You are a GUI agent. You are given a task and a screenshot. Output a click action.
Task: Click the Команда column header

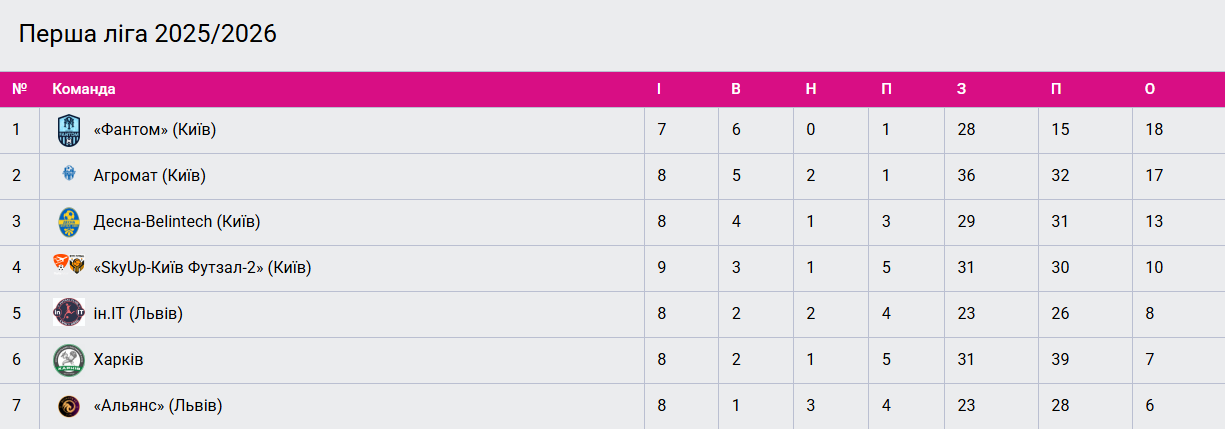point(84,89)
